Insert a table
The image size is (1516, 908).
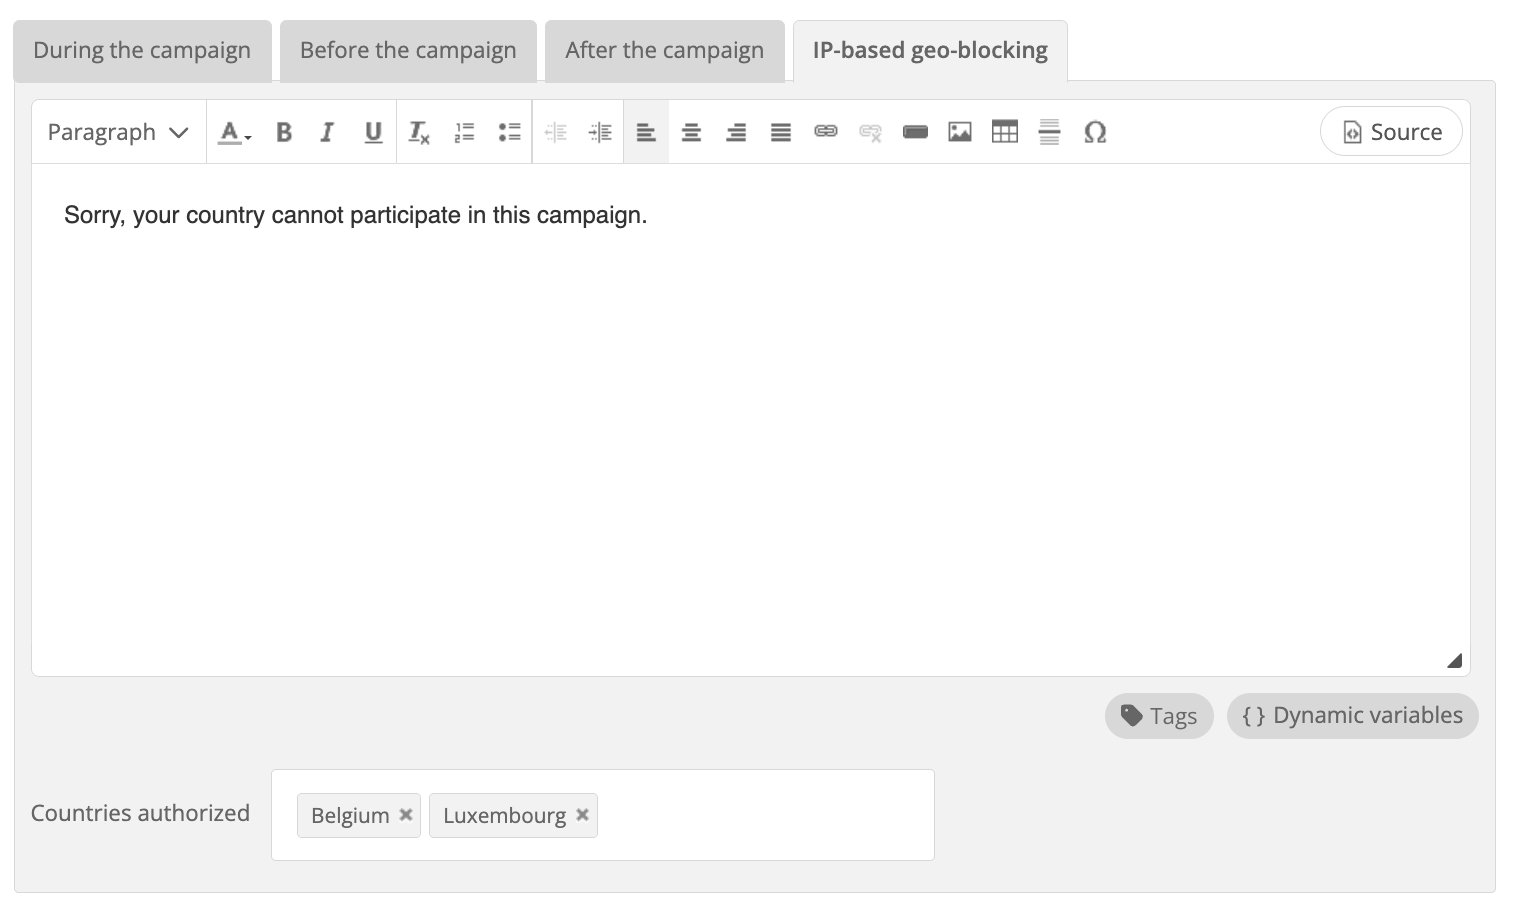[1005, 132]
